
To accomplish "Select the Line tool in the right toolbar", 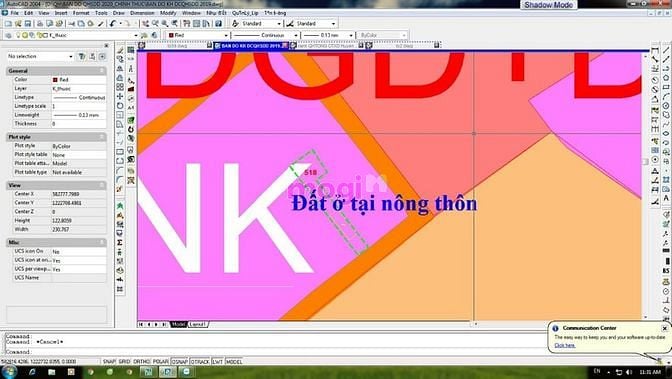I will [x=666, y=51].
